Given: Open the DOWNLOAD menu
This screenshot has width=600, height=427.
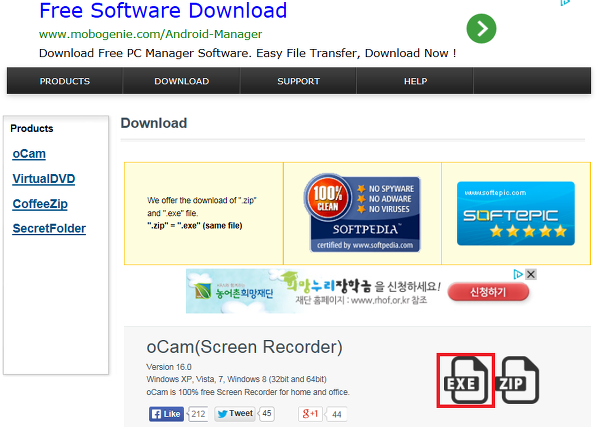Looking at the screenshot, I should coord(181,81).
